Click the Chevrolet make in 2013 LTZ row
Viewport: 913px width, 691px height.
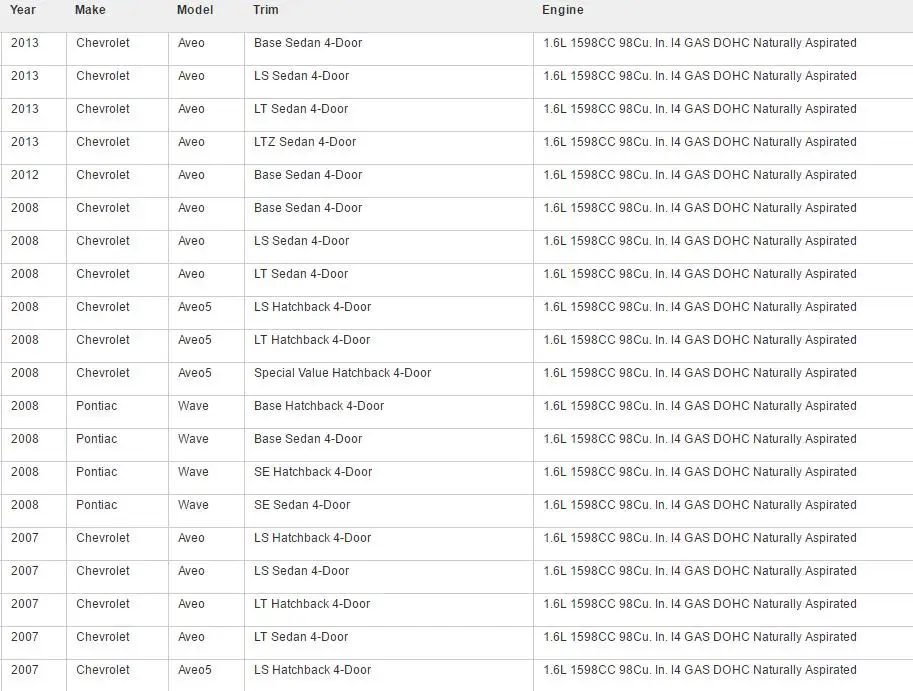[x=102, y=142]
